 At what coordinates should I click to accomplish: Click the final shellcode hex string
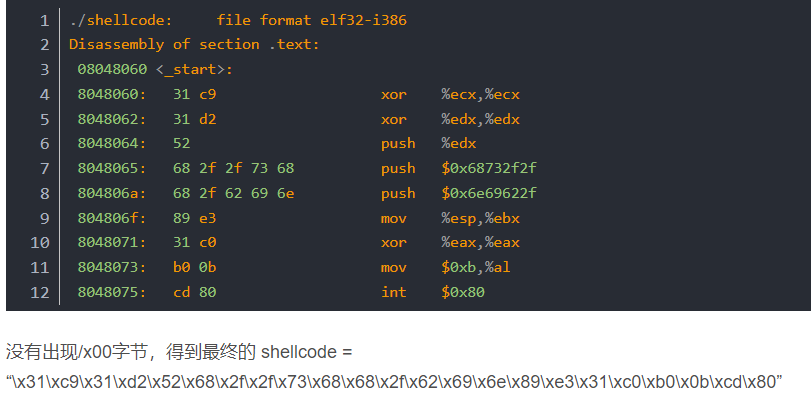[394, 382]
